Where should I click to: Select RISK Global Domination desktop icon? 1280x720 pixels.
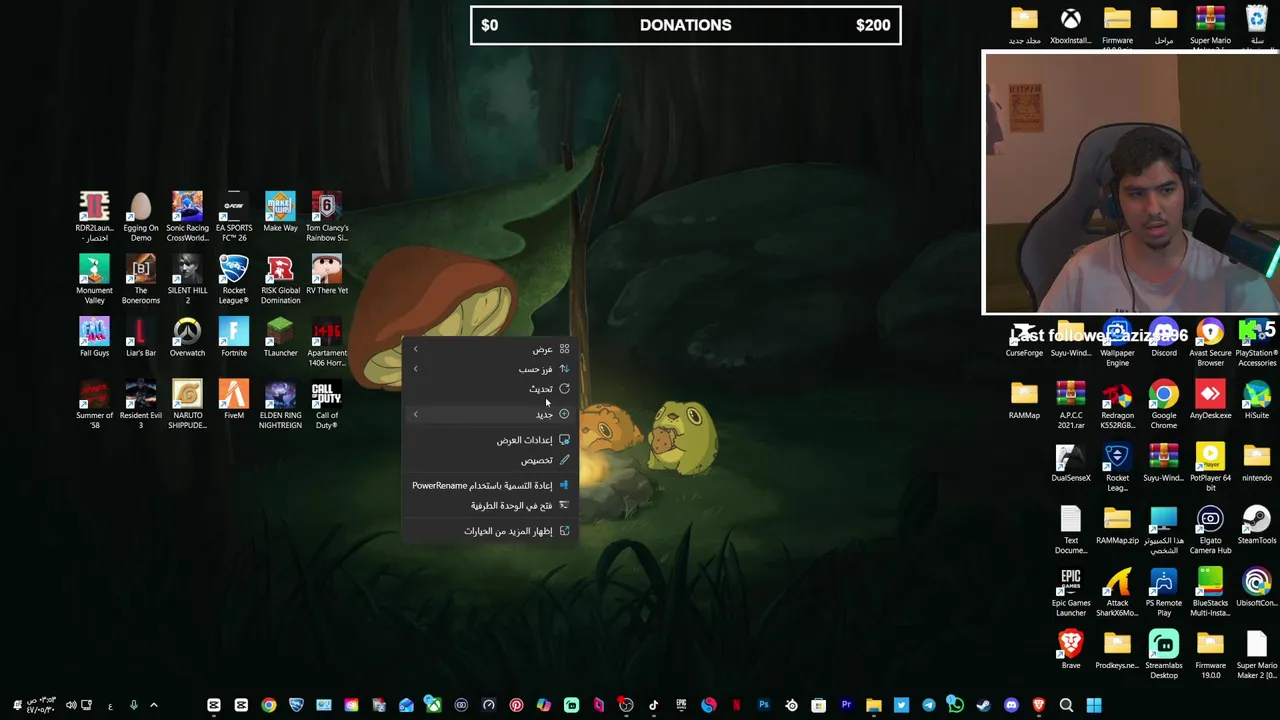tap(280, 279)
